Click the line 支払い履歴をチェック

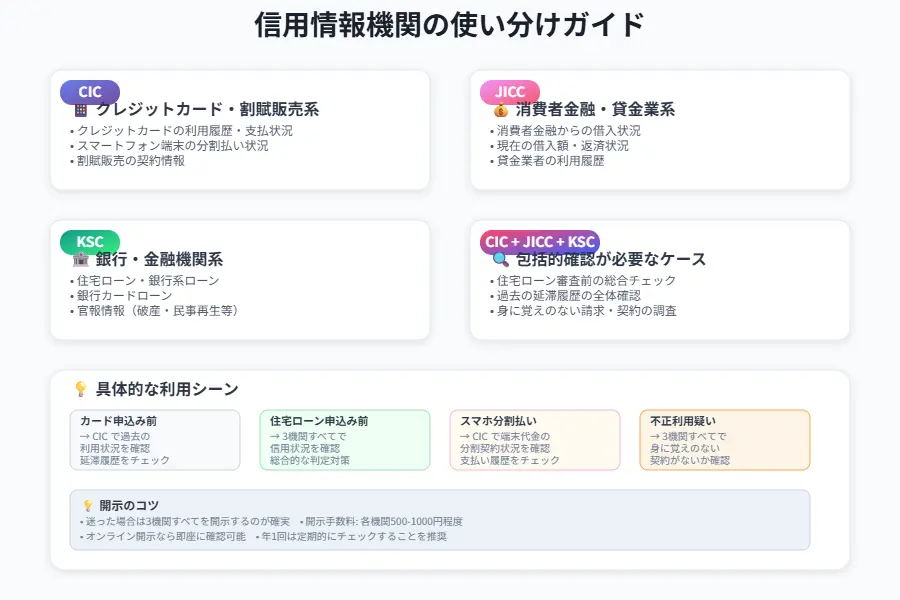[x=510, y=460]
